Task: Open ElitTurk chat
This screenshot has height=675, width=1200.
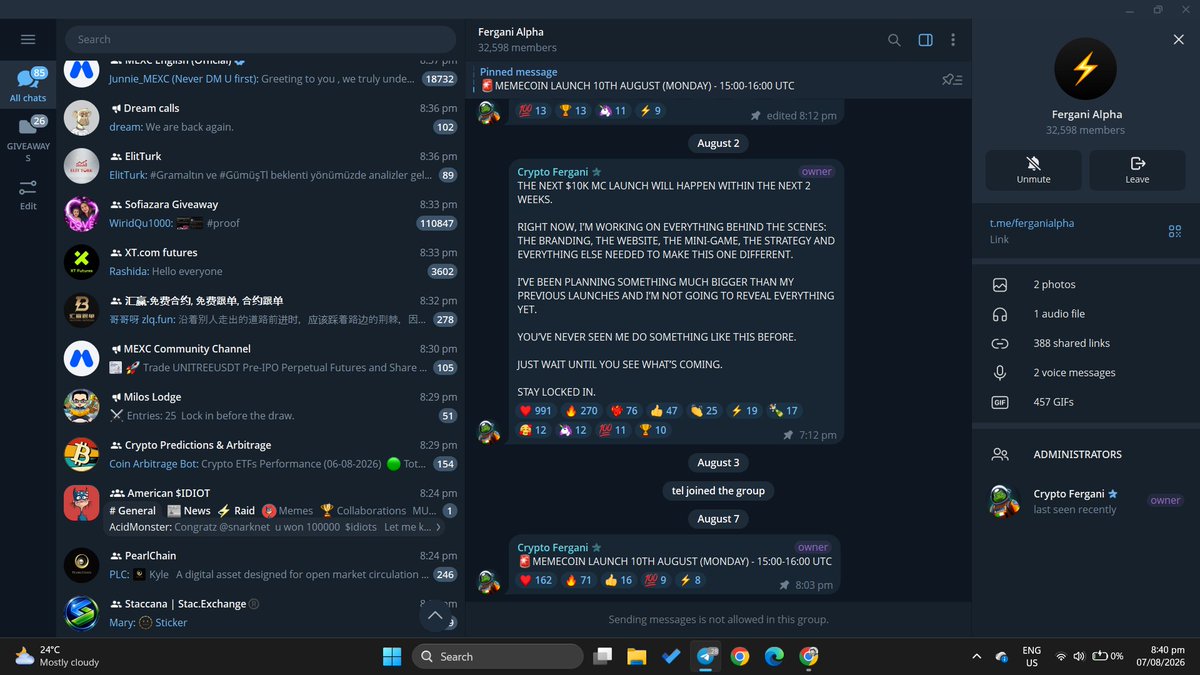Action: tap(260, 165)
